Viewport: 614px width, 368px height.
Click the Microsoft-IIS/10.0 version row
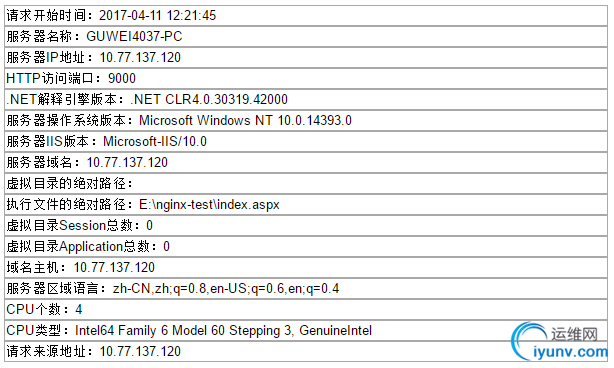click(x=306, y=142)
